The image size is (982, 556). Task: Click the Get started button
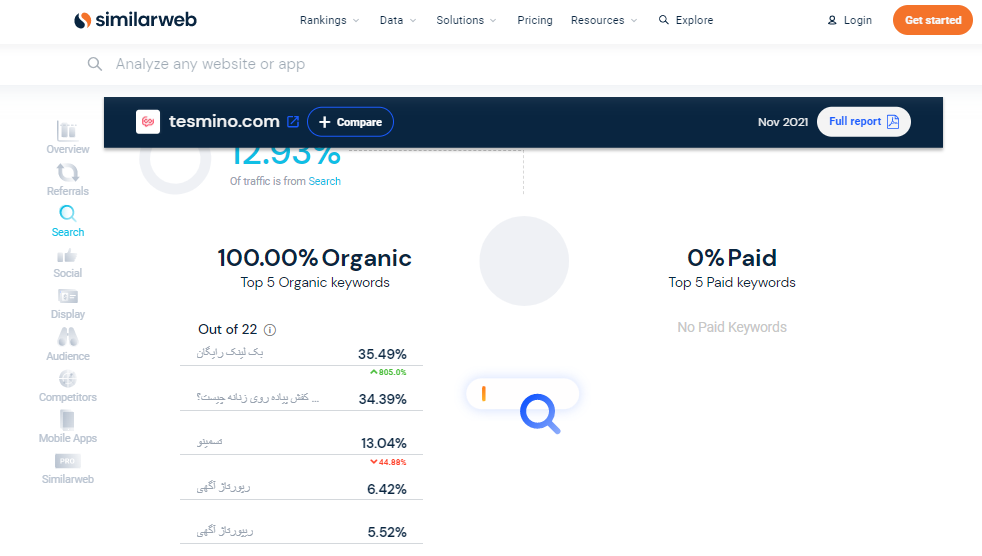coord(933,20)
